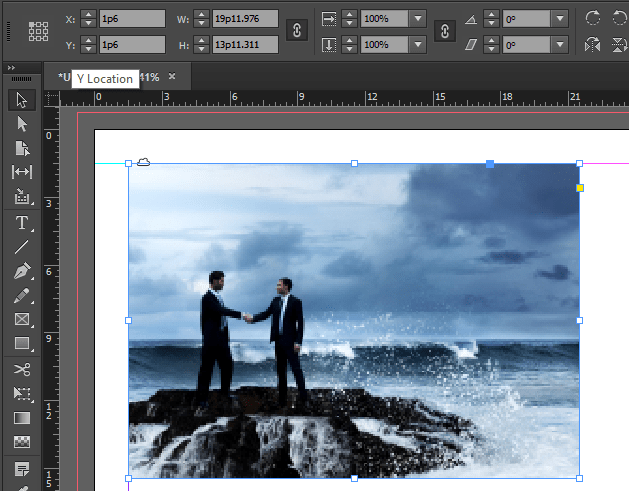Viewport: 629px width, 491px height.
Task: Select the Selection tool (black arrow)
Action: coord(22,100)
